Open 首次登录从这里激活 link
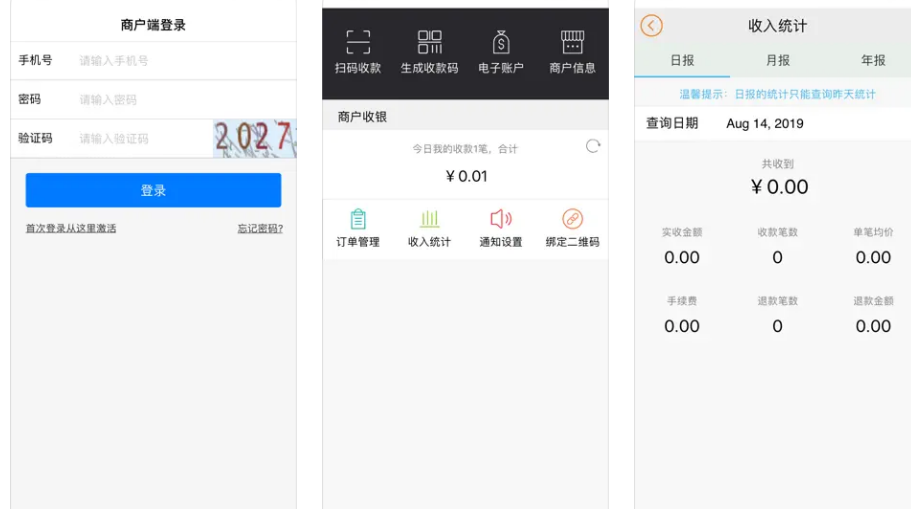 (x=71, y=228)
